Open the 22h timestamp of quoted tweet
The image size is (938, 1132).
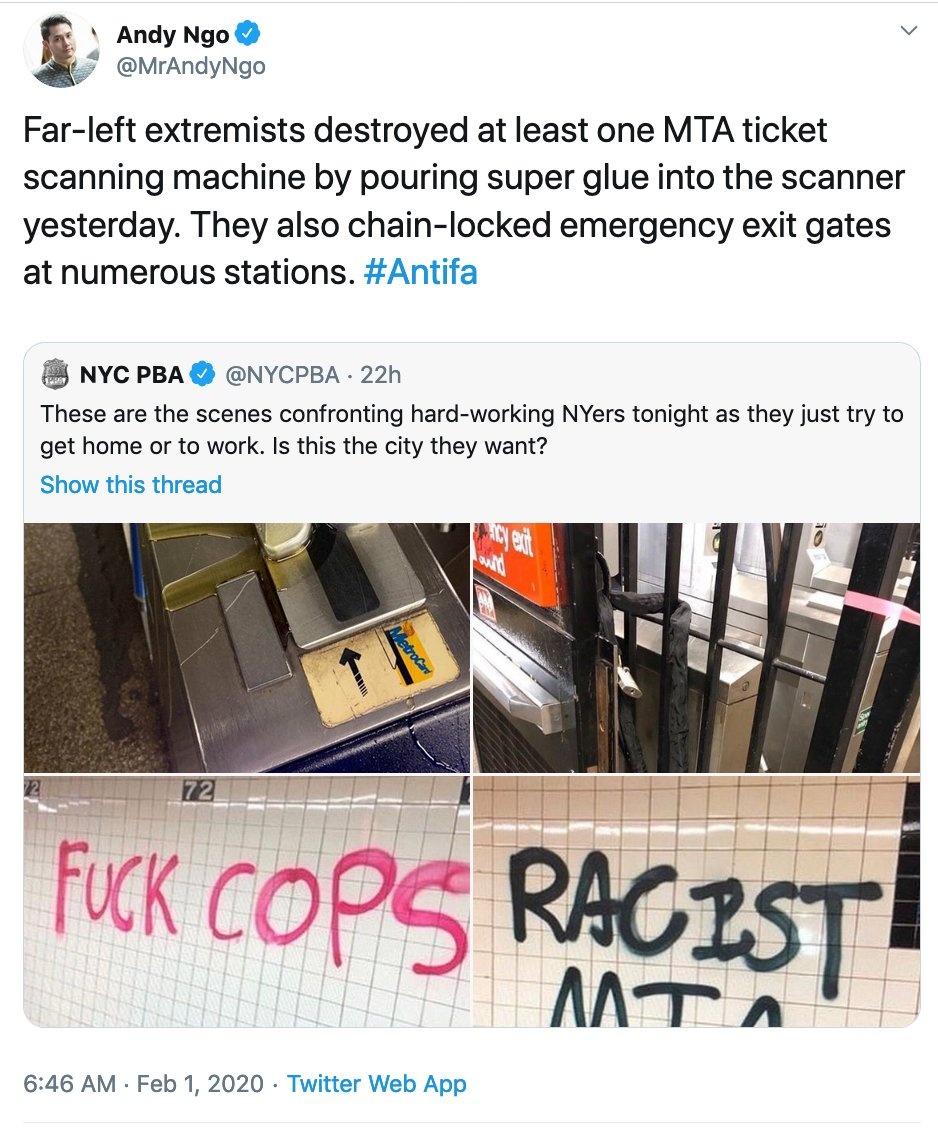381,375
